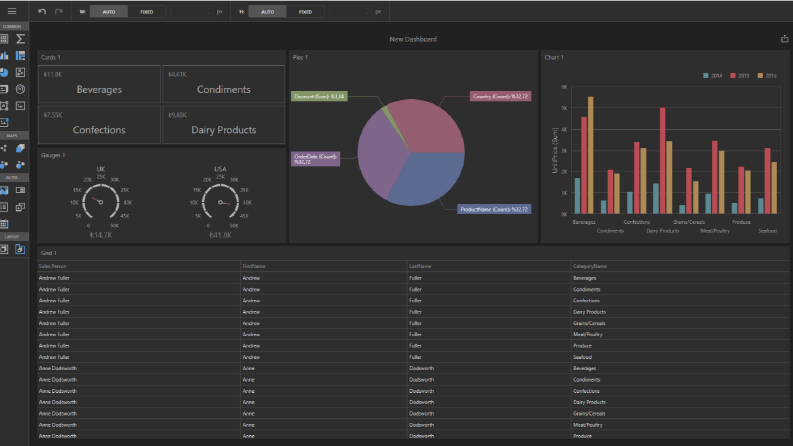Click the Undo arrow in toolbar
The height and width of the screenshot is (446, 793).
(42, 11)
